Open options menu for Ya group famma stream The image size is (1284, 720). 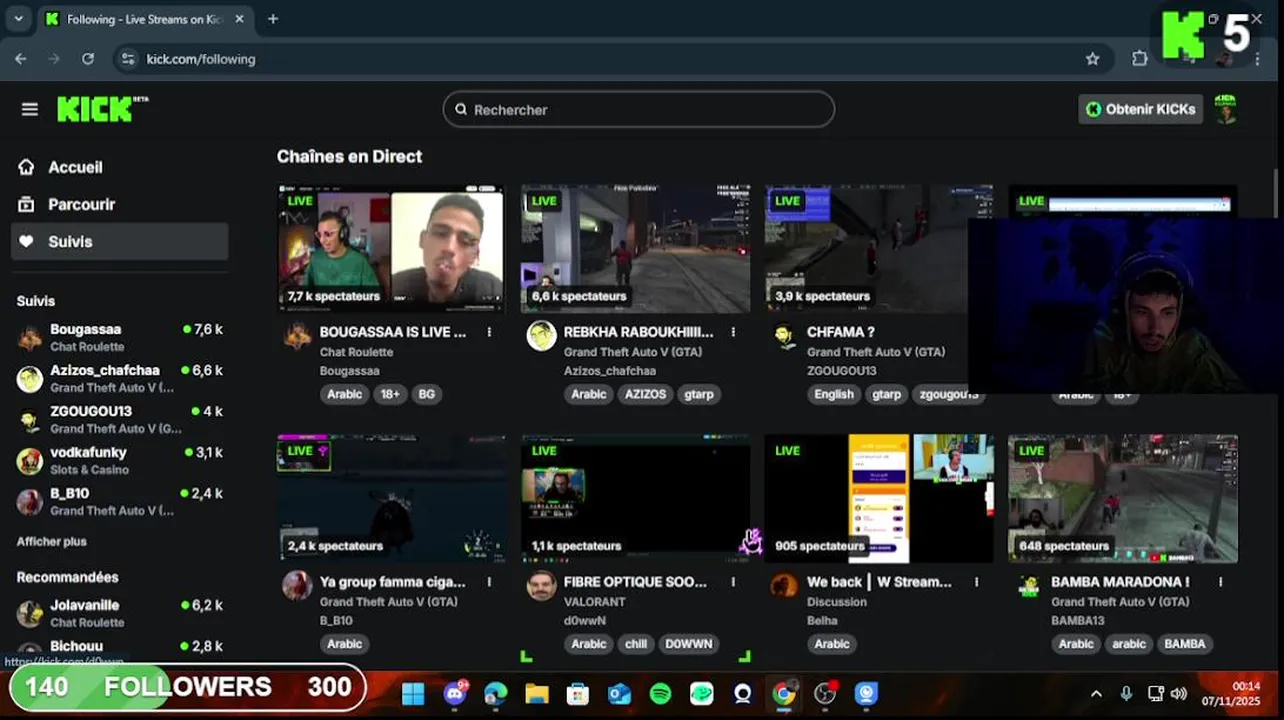coord(489,582)
